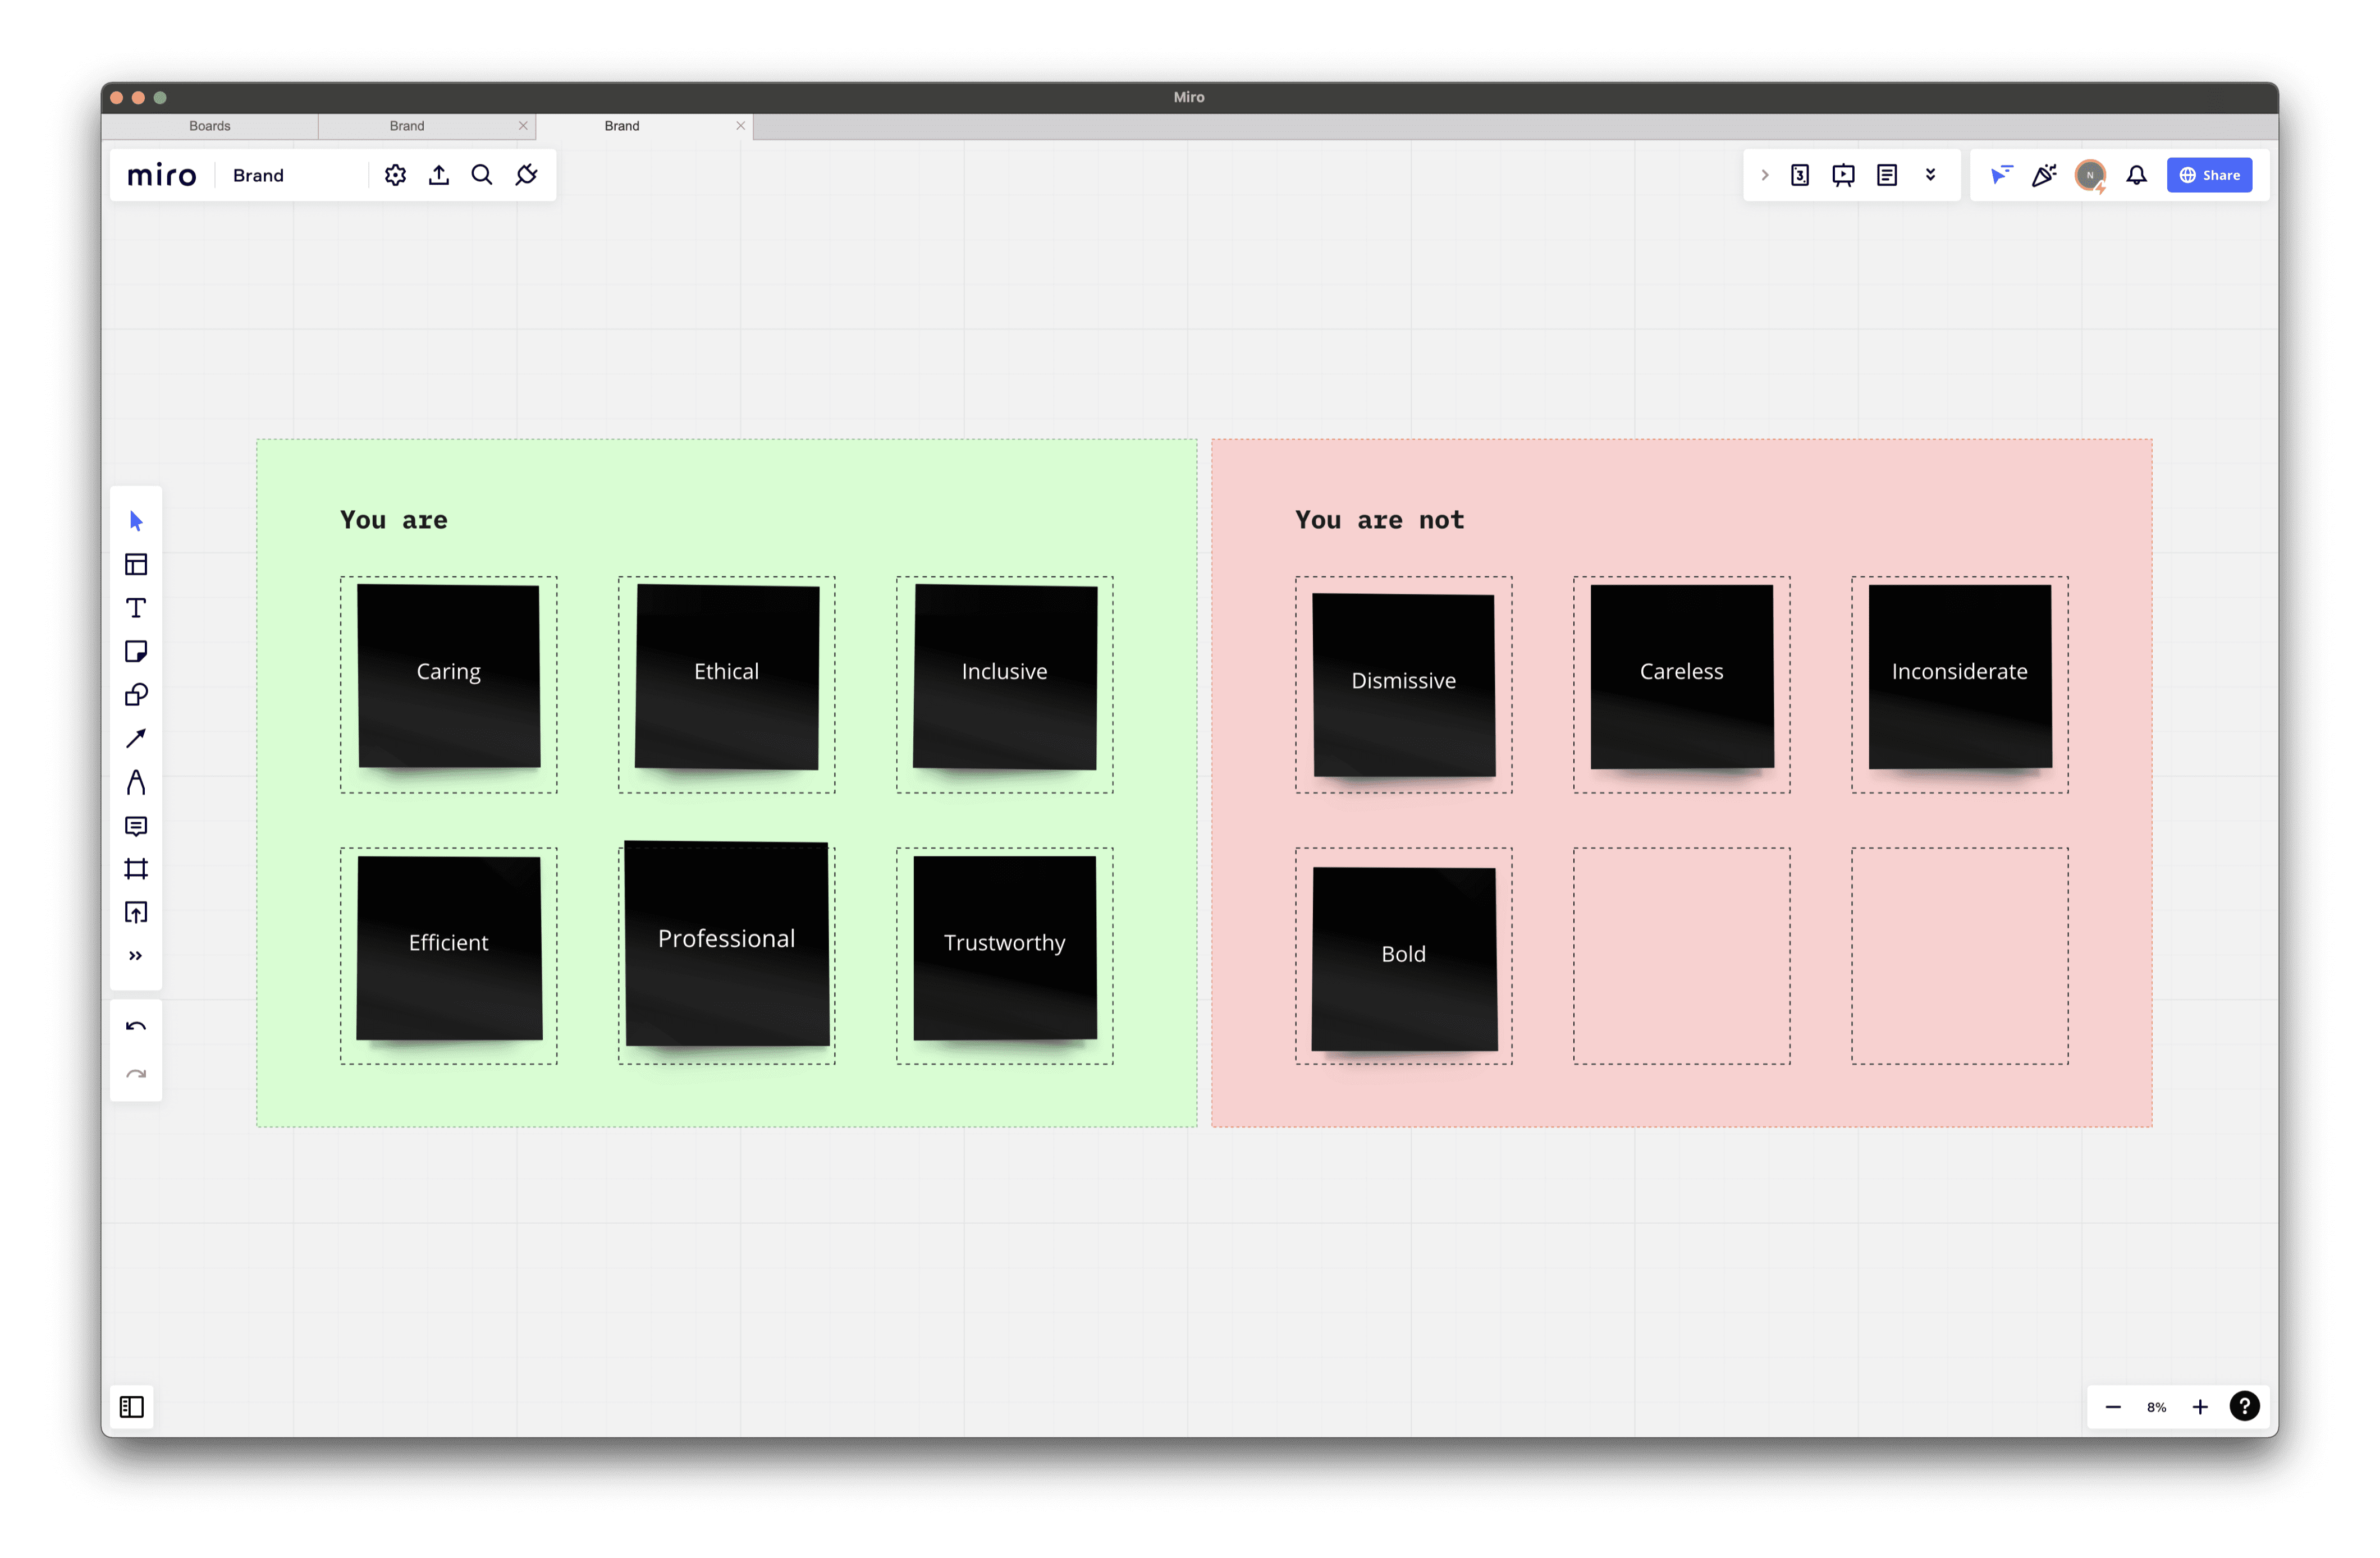The width and height of the screenshot is (2380, 1558).
Task: Switch to the Boards tab
Action: pos(210,126)
